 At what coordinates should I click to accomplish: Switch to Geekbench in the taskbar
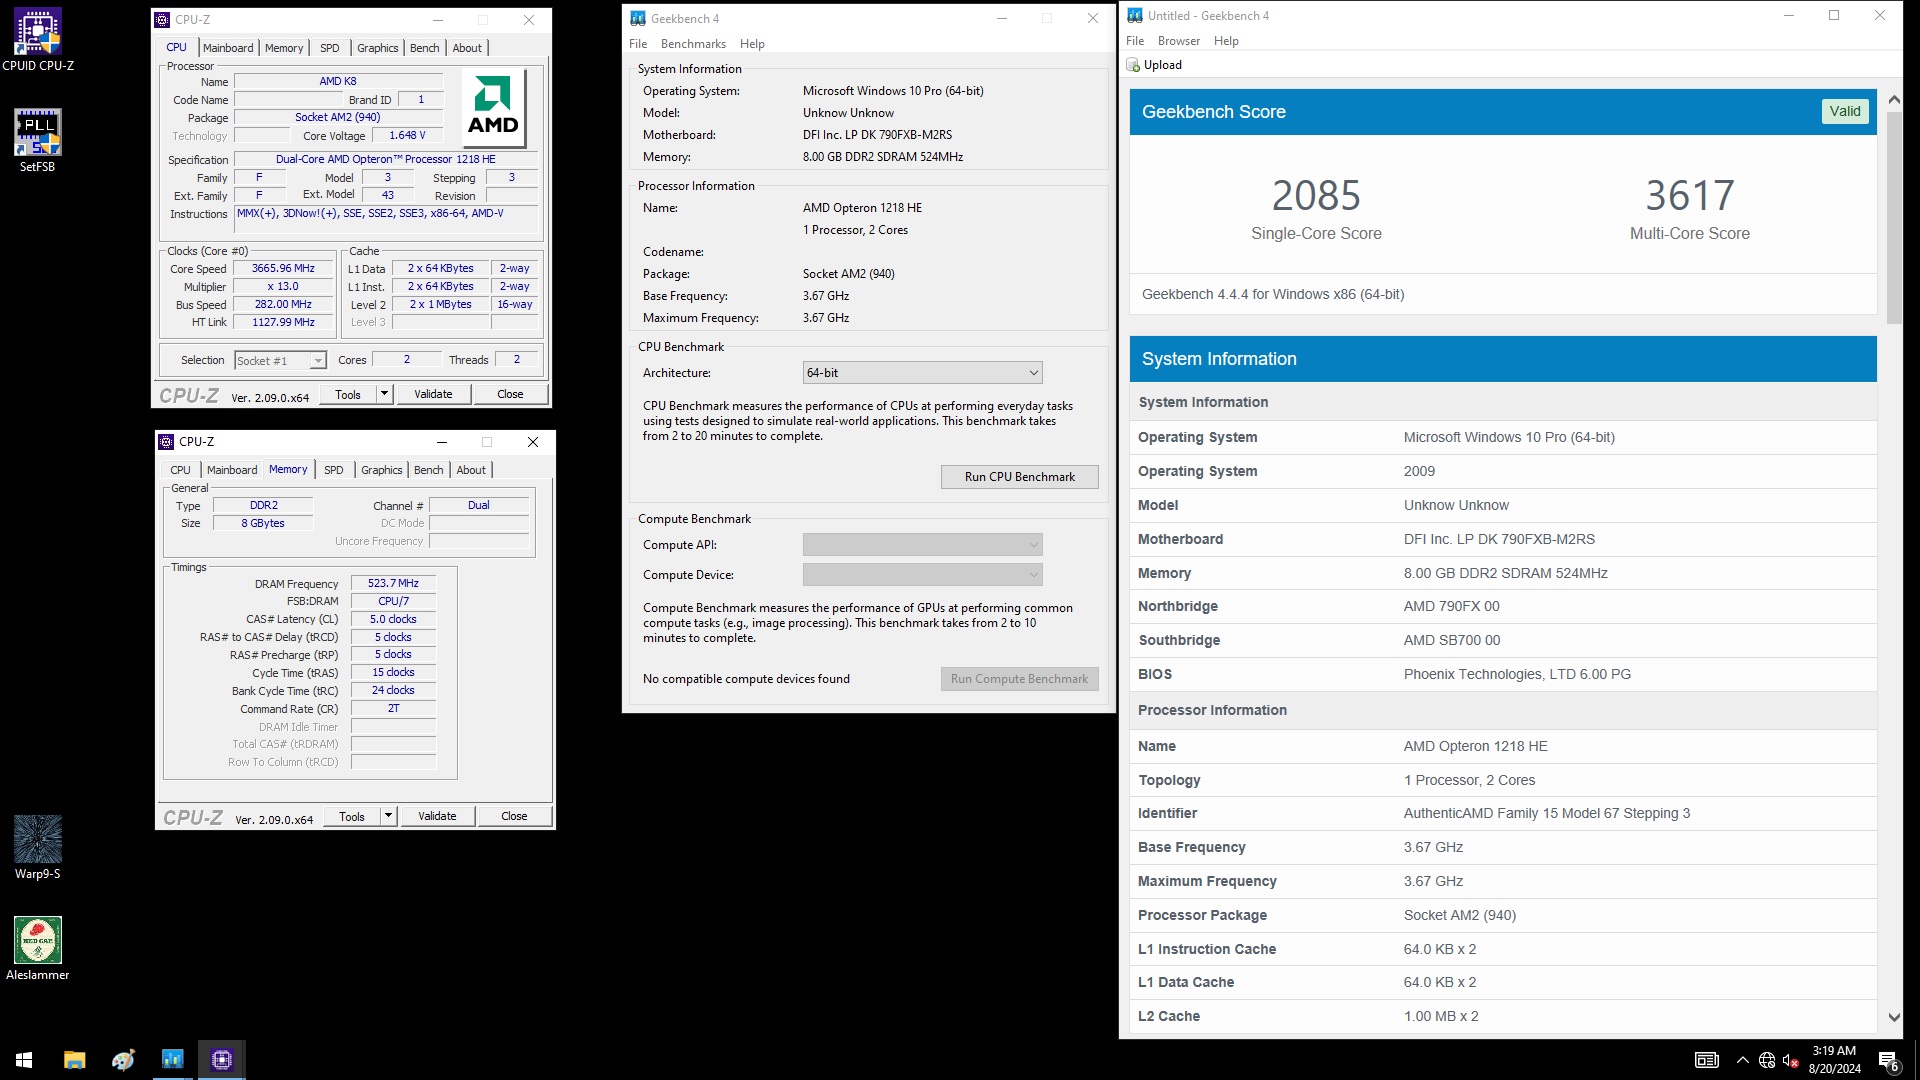tap(172, 1059)
